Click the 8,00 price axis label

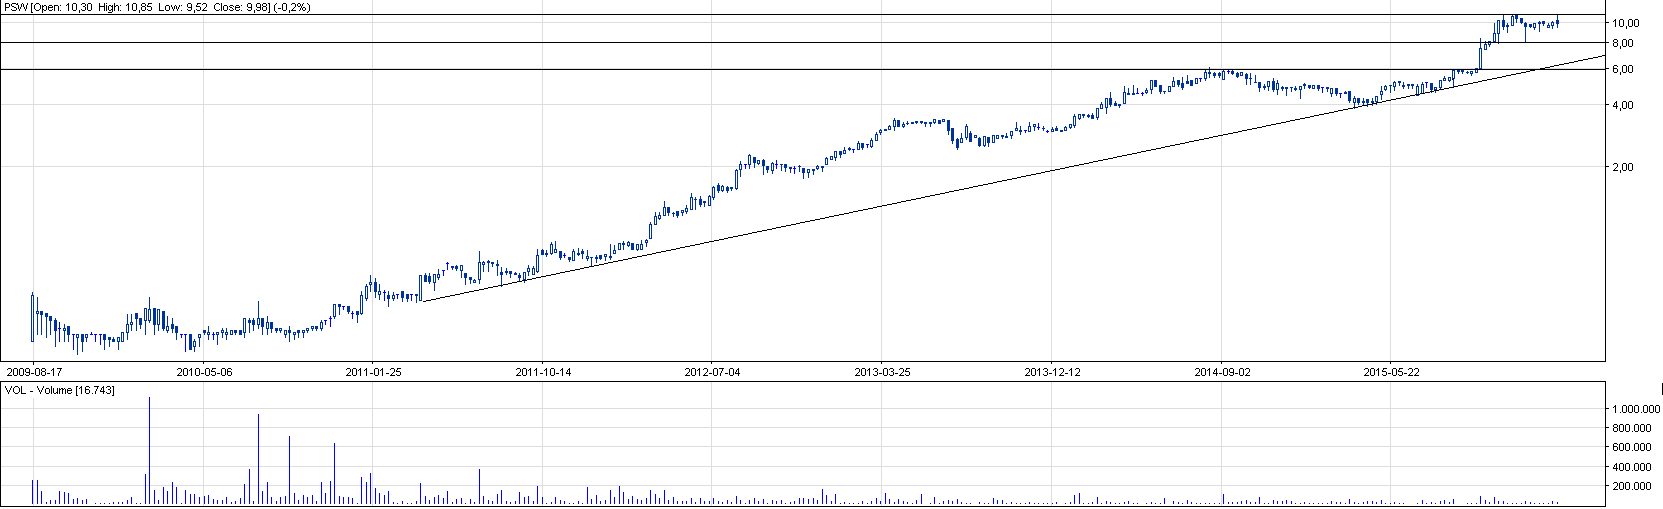pyautogui.click(x=1623, y=43)
